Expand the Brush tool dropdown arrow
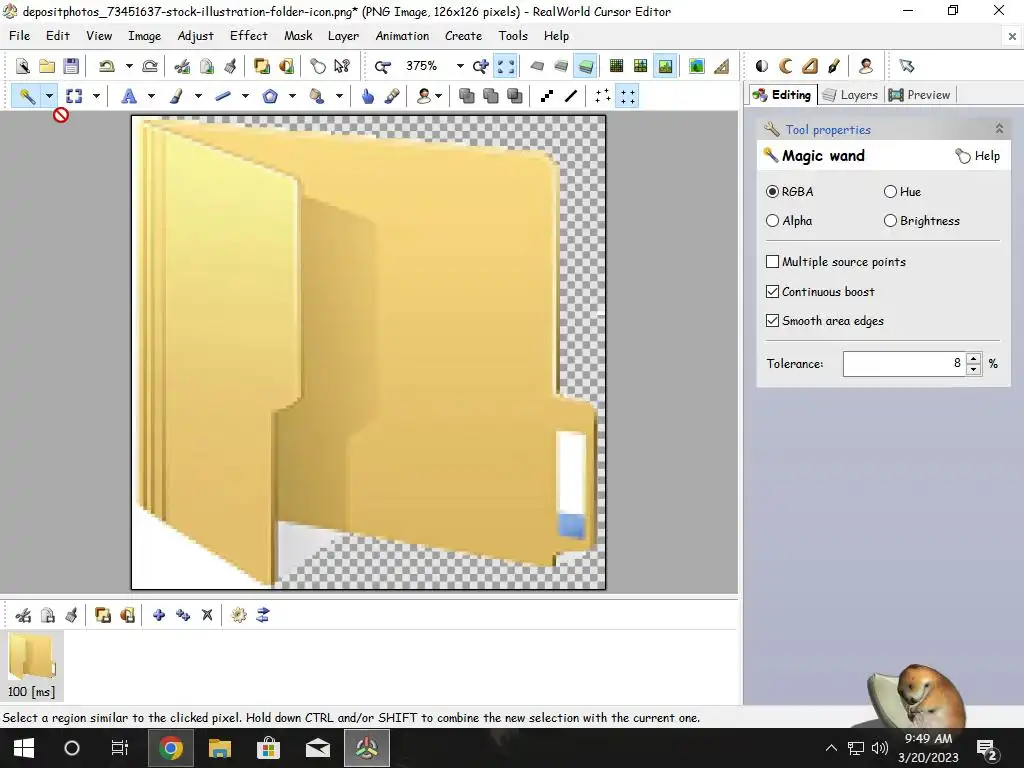The width and height of the screenshot is (1024, 768). tap(198, 97)
